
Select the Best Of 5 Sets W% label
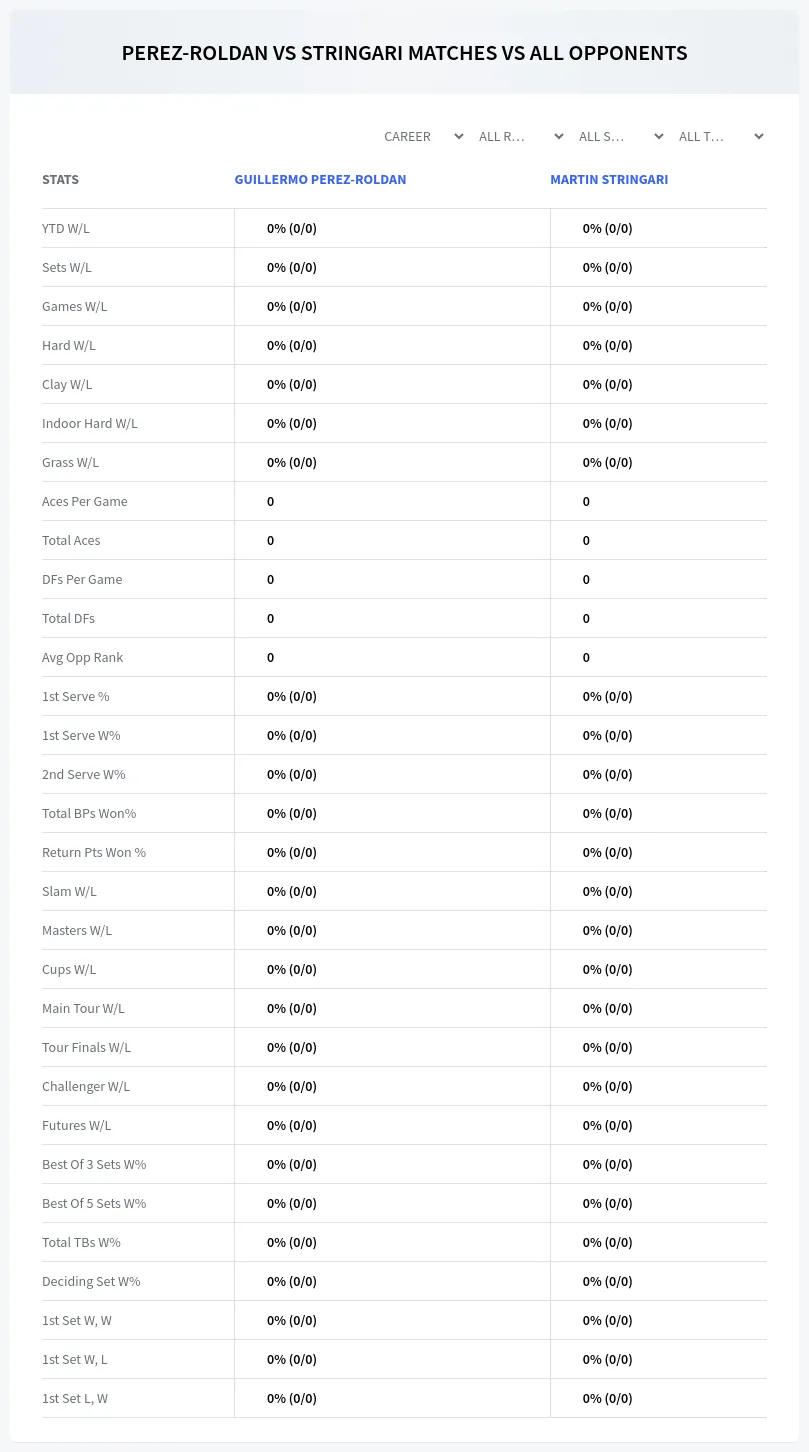[94, 1203]
